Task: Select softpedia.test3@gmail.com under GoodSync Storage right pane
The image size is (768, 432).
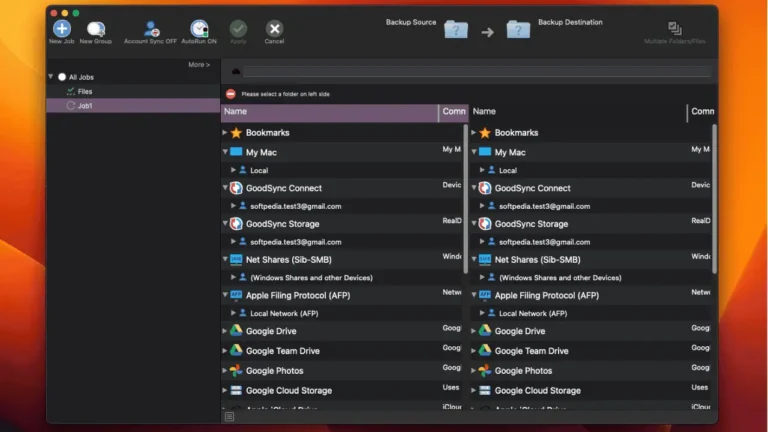Action: (545, 242)
